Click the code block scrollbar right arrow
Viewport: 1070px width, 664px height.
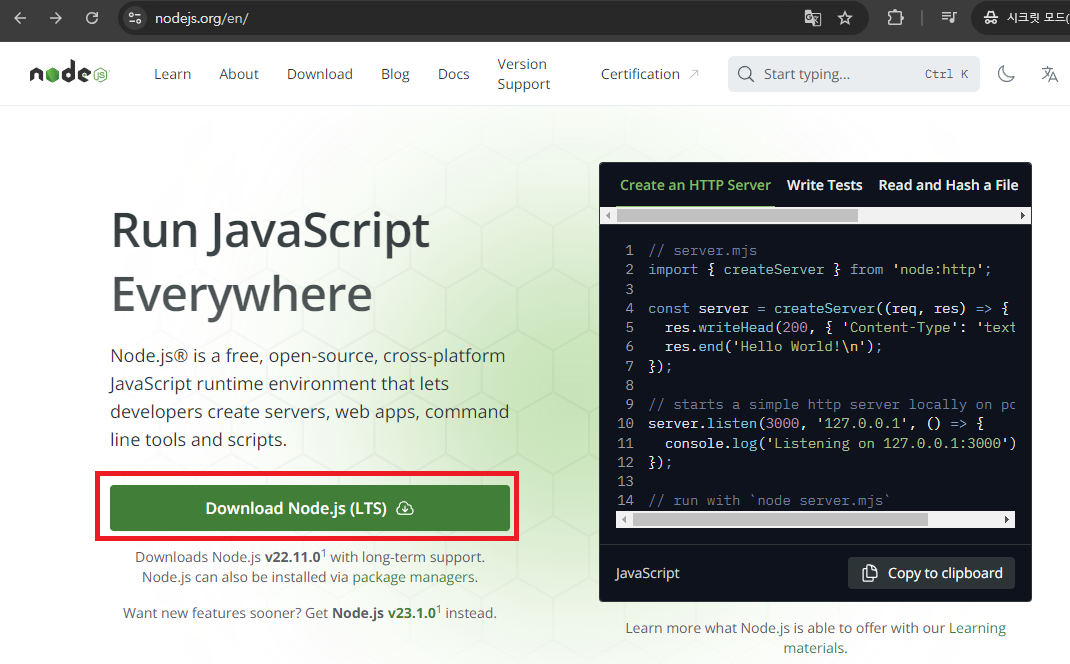[1007, 519]
